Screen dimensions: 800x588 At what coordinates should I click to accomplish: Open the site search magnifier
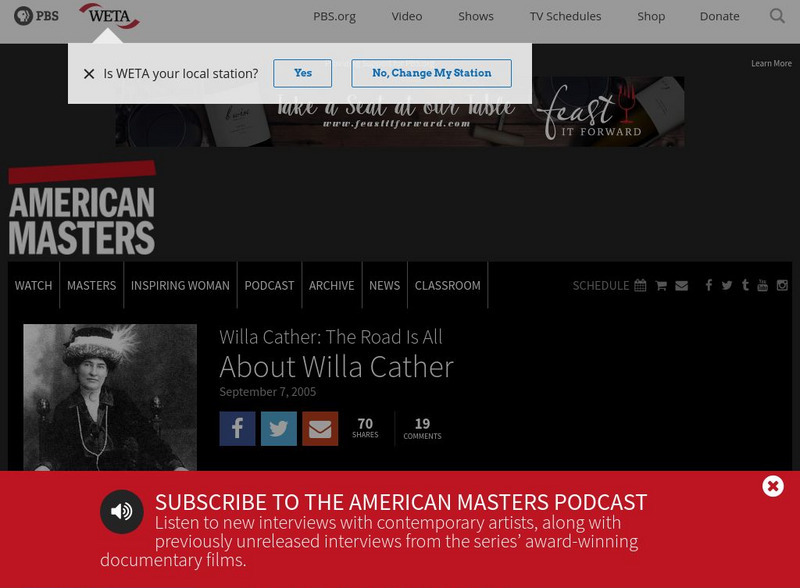pyautogui.click(x=776, y=16)
